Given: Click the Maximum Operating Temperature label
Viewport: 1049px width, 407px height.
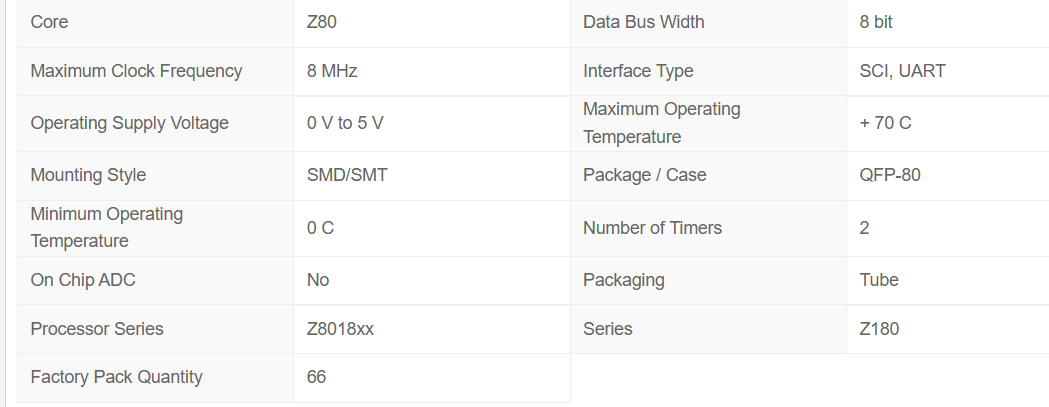Looking at the screenshot, I should [x=662, y=123].
